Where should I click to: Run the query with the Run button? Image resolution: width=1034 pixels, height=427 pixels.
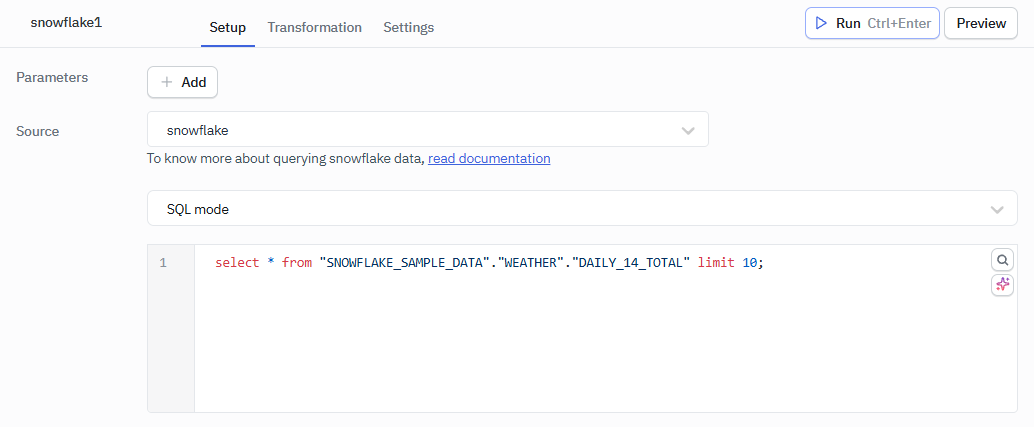[x=871, y=23]
